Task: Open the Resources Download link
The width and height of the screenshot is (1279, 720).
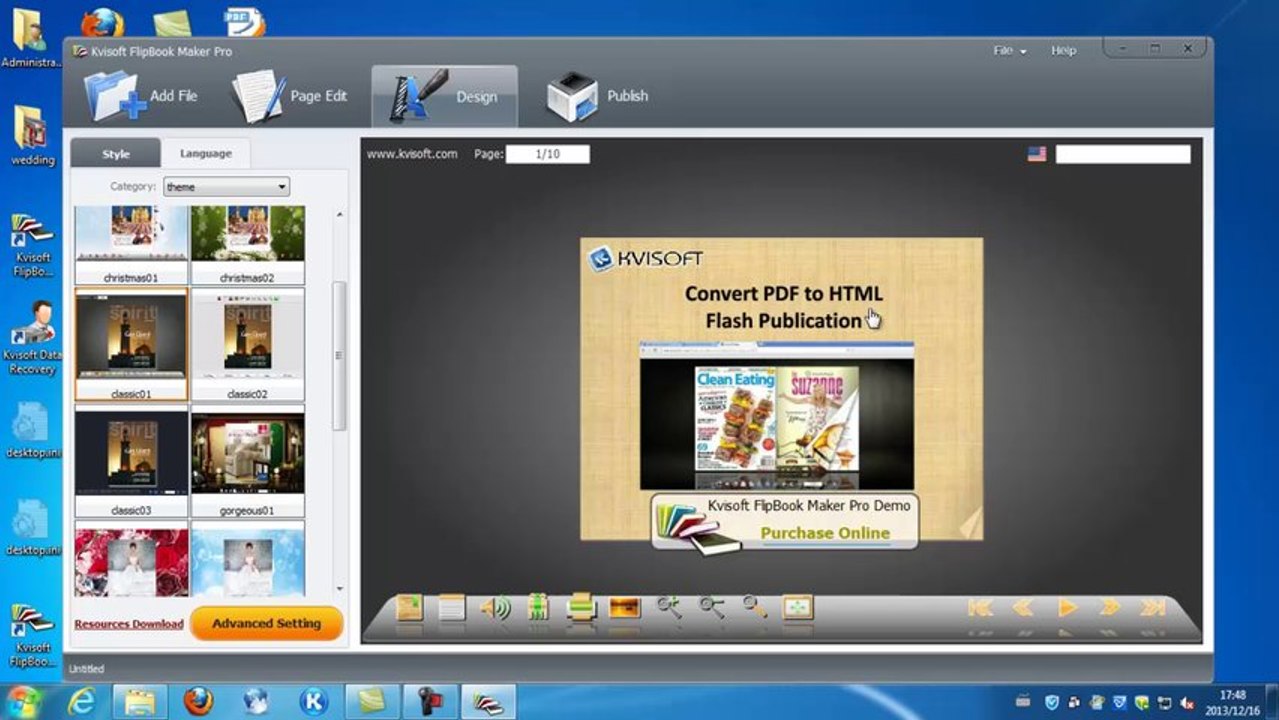Action: coord(129,624)
